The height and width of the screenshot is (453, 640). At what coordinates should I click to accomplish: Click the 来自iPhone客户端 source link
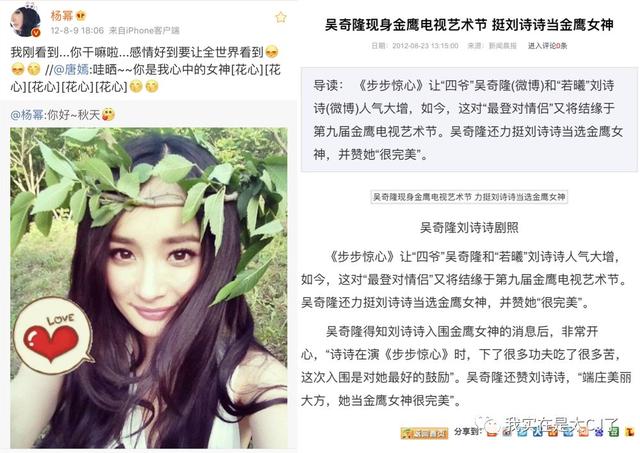(144, 31)
